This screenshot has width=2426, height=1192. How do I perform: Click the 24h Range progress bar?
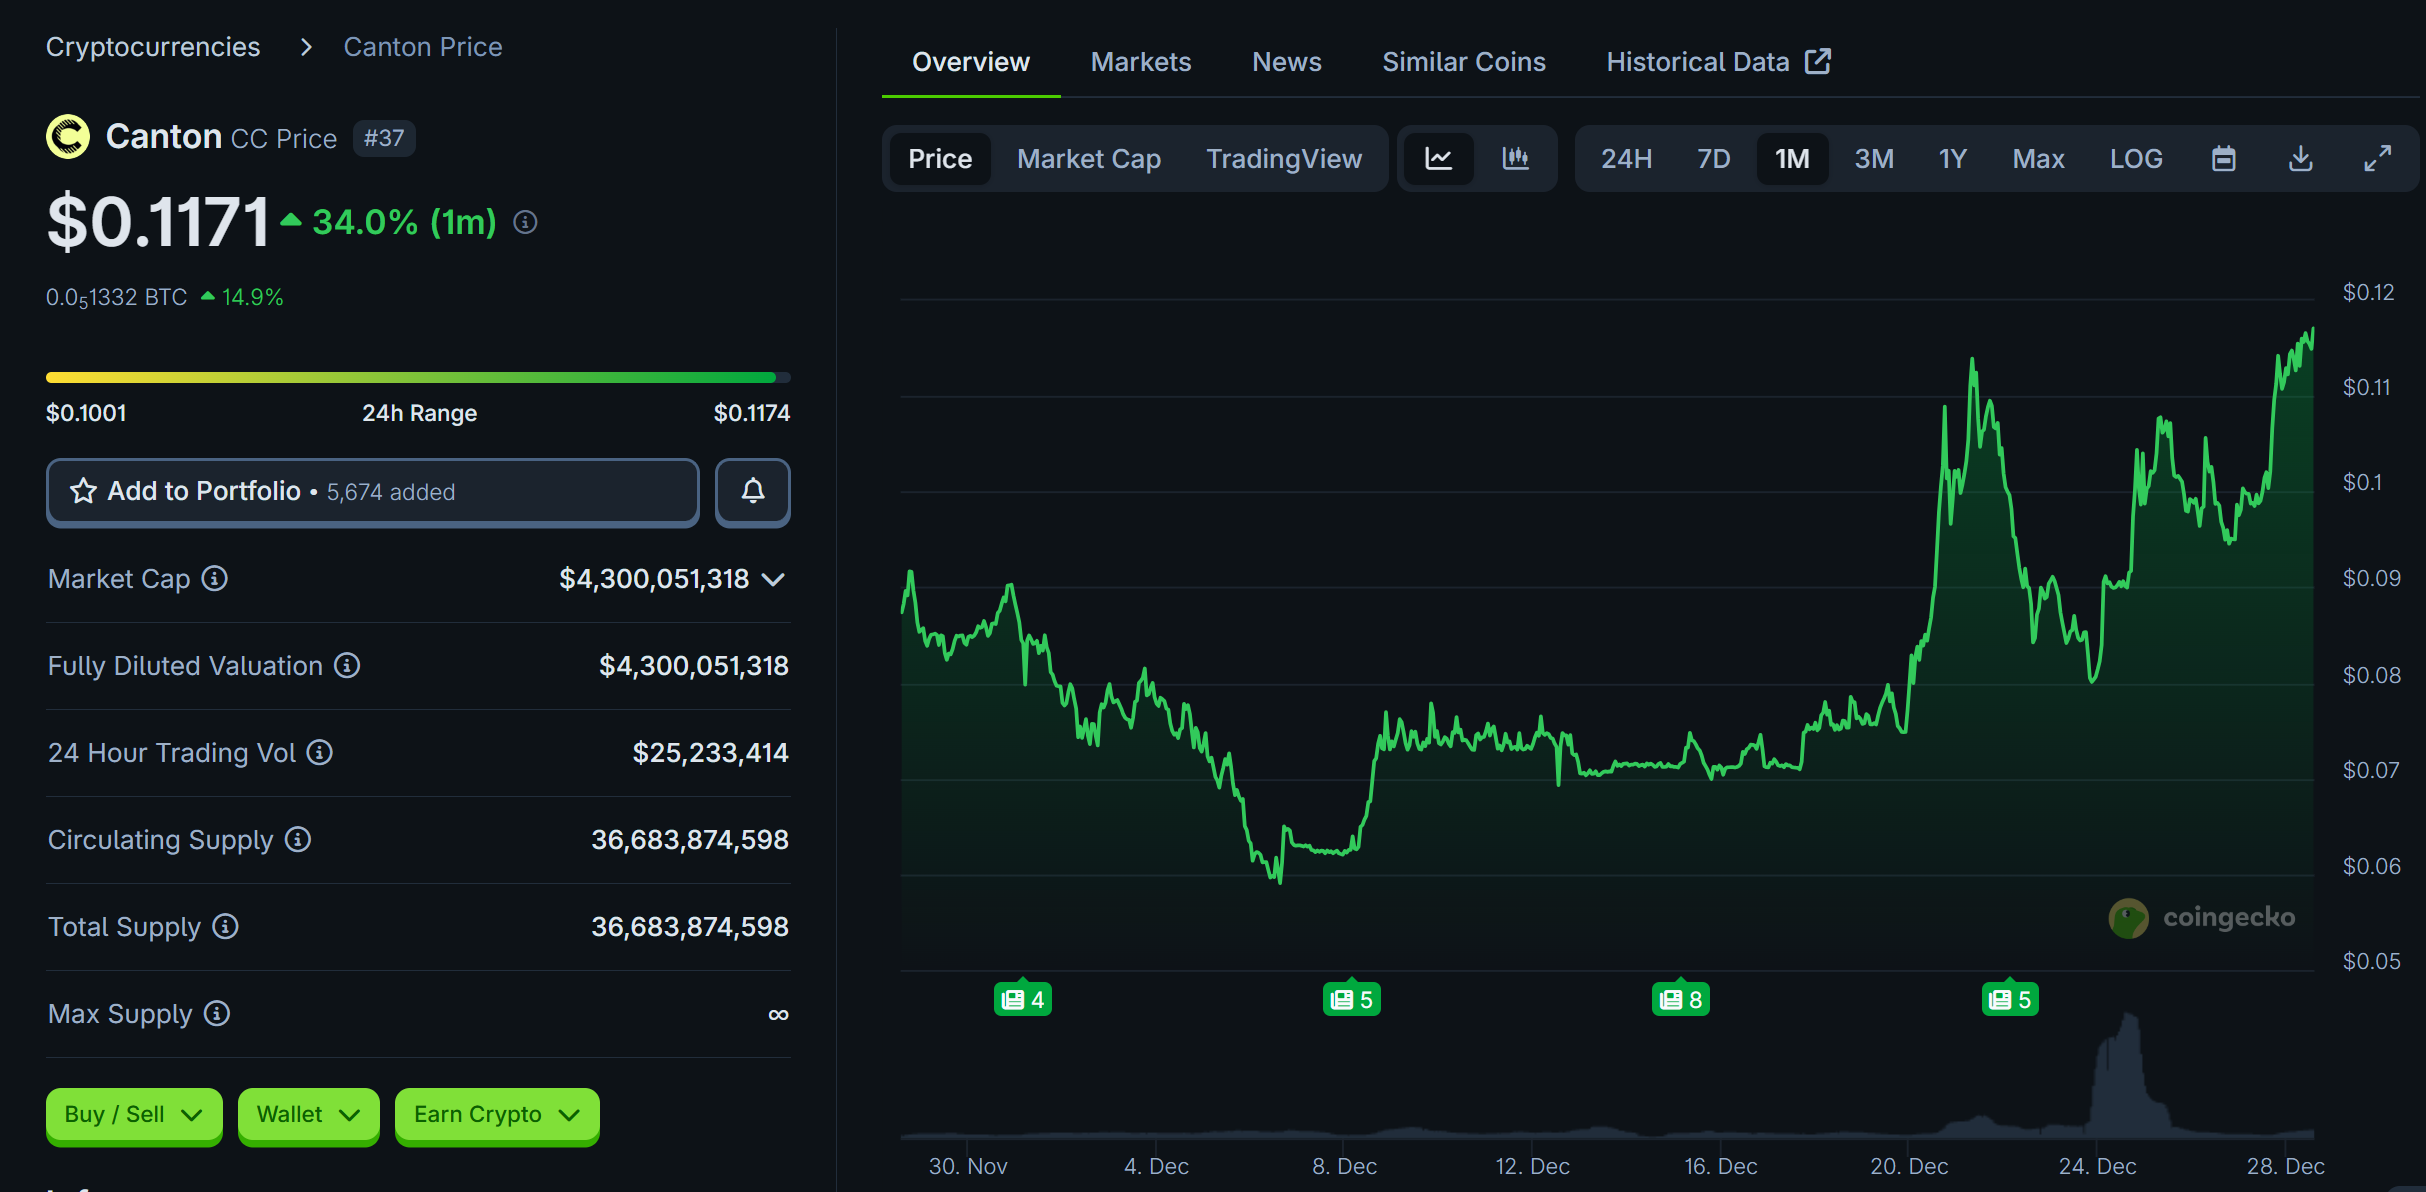click(x=418, y=378)
